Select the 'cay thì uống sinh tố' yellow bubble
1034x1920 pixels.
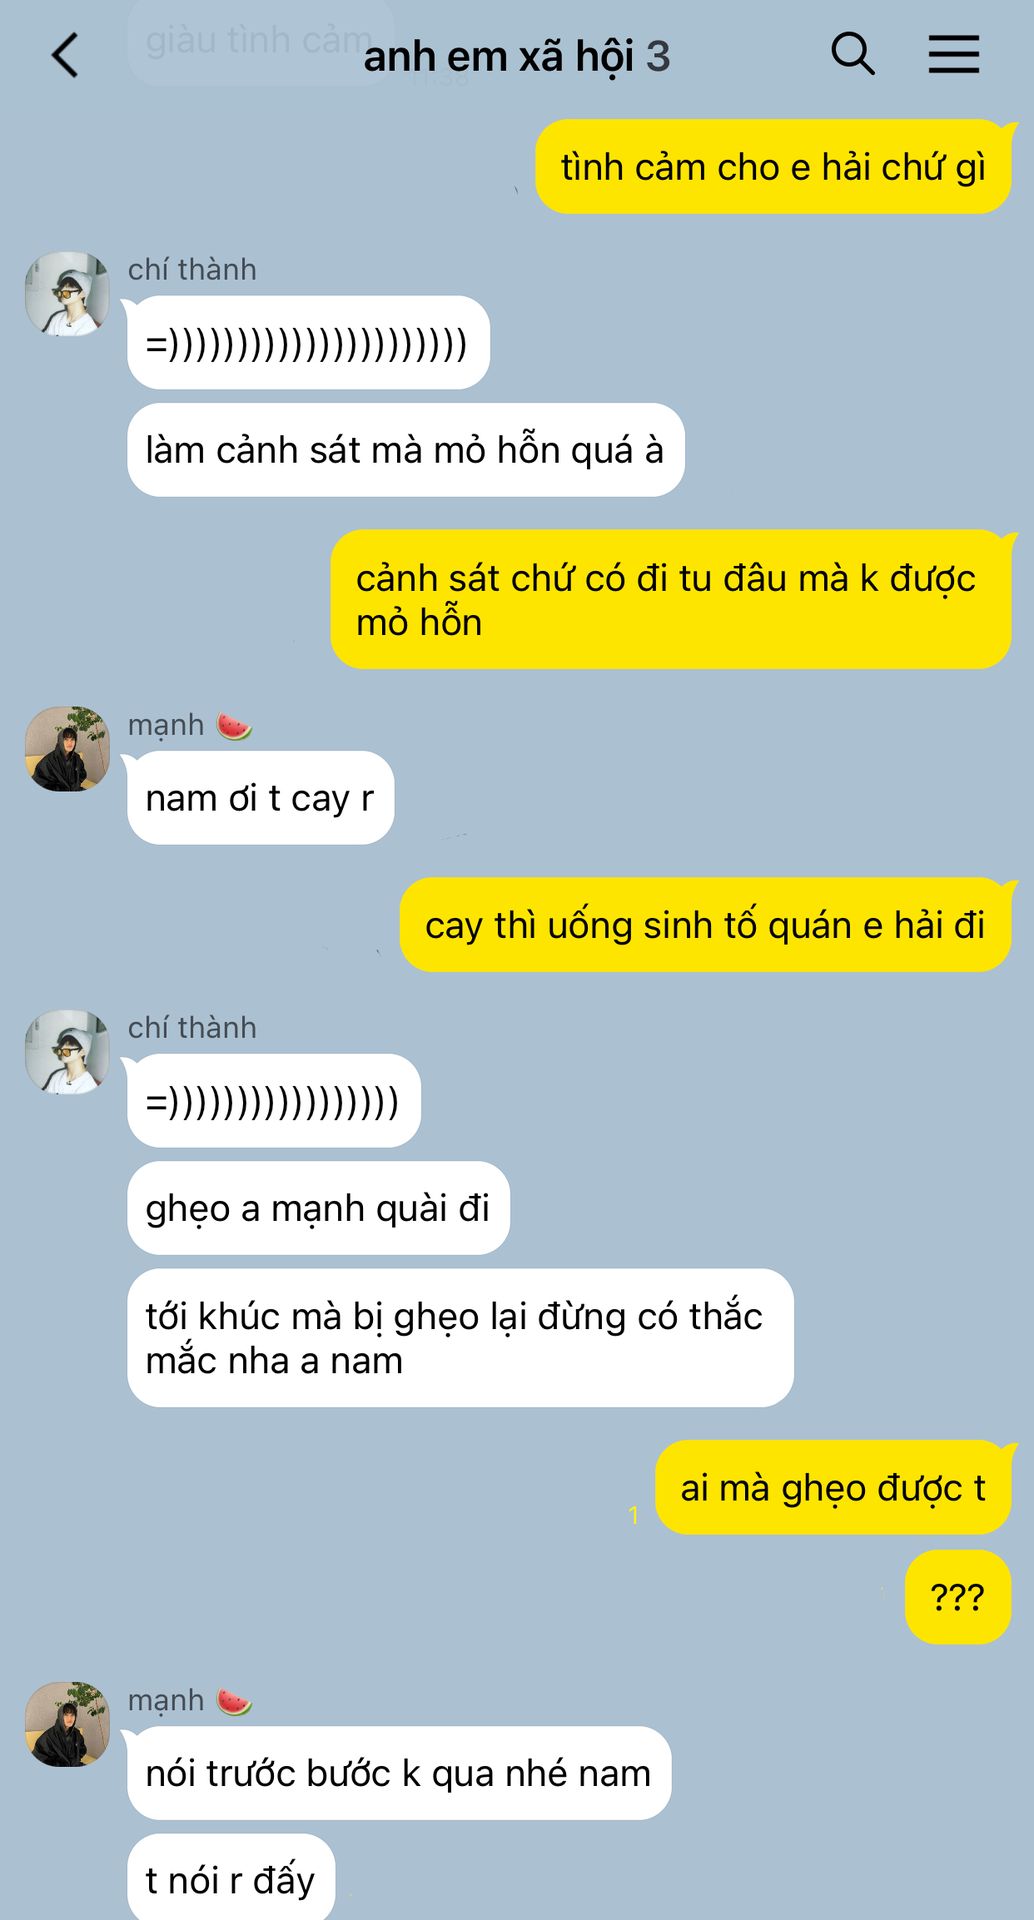[x=706, y=925]
